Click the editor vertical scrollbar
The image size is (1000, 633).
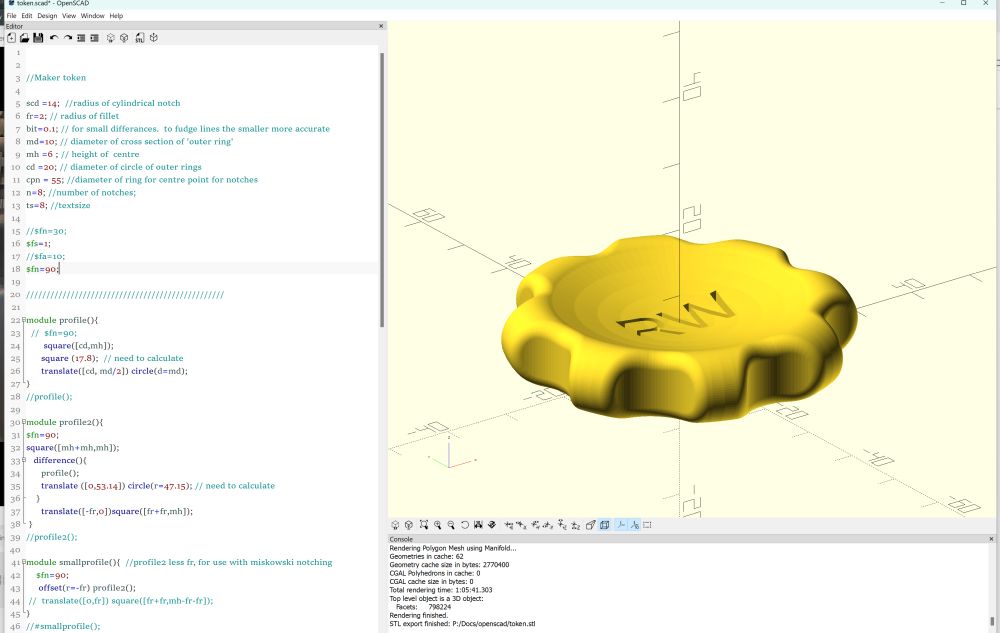click(x=382, y=190)
